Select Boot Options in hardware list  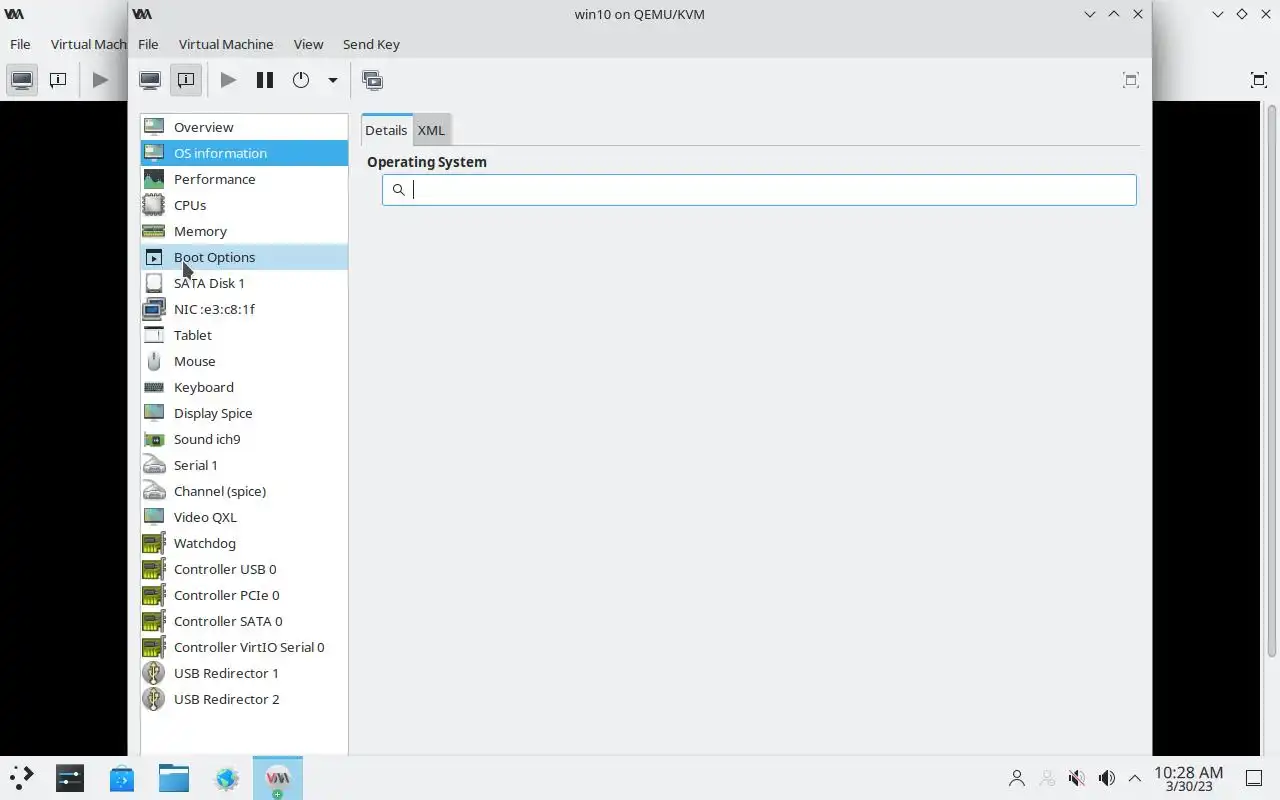coord(244,257)
